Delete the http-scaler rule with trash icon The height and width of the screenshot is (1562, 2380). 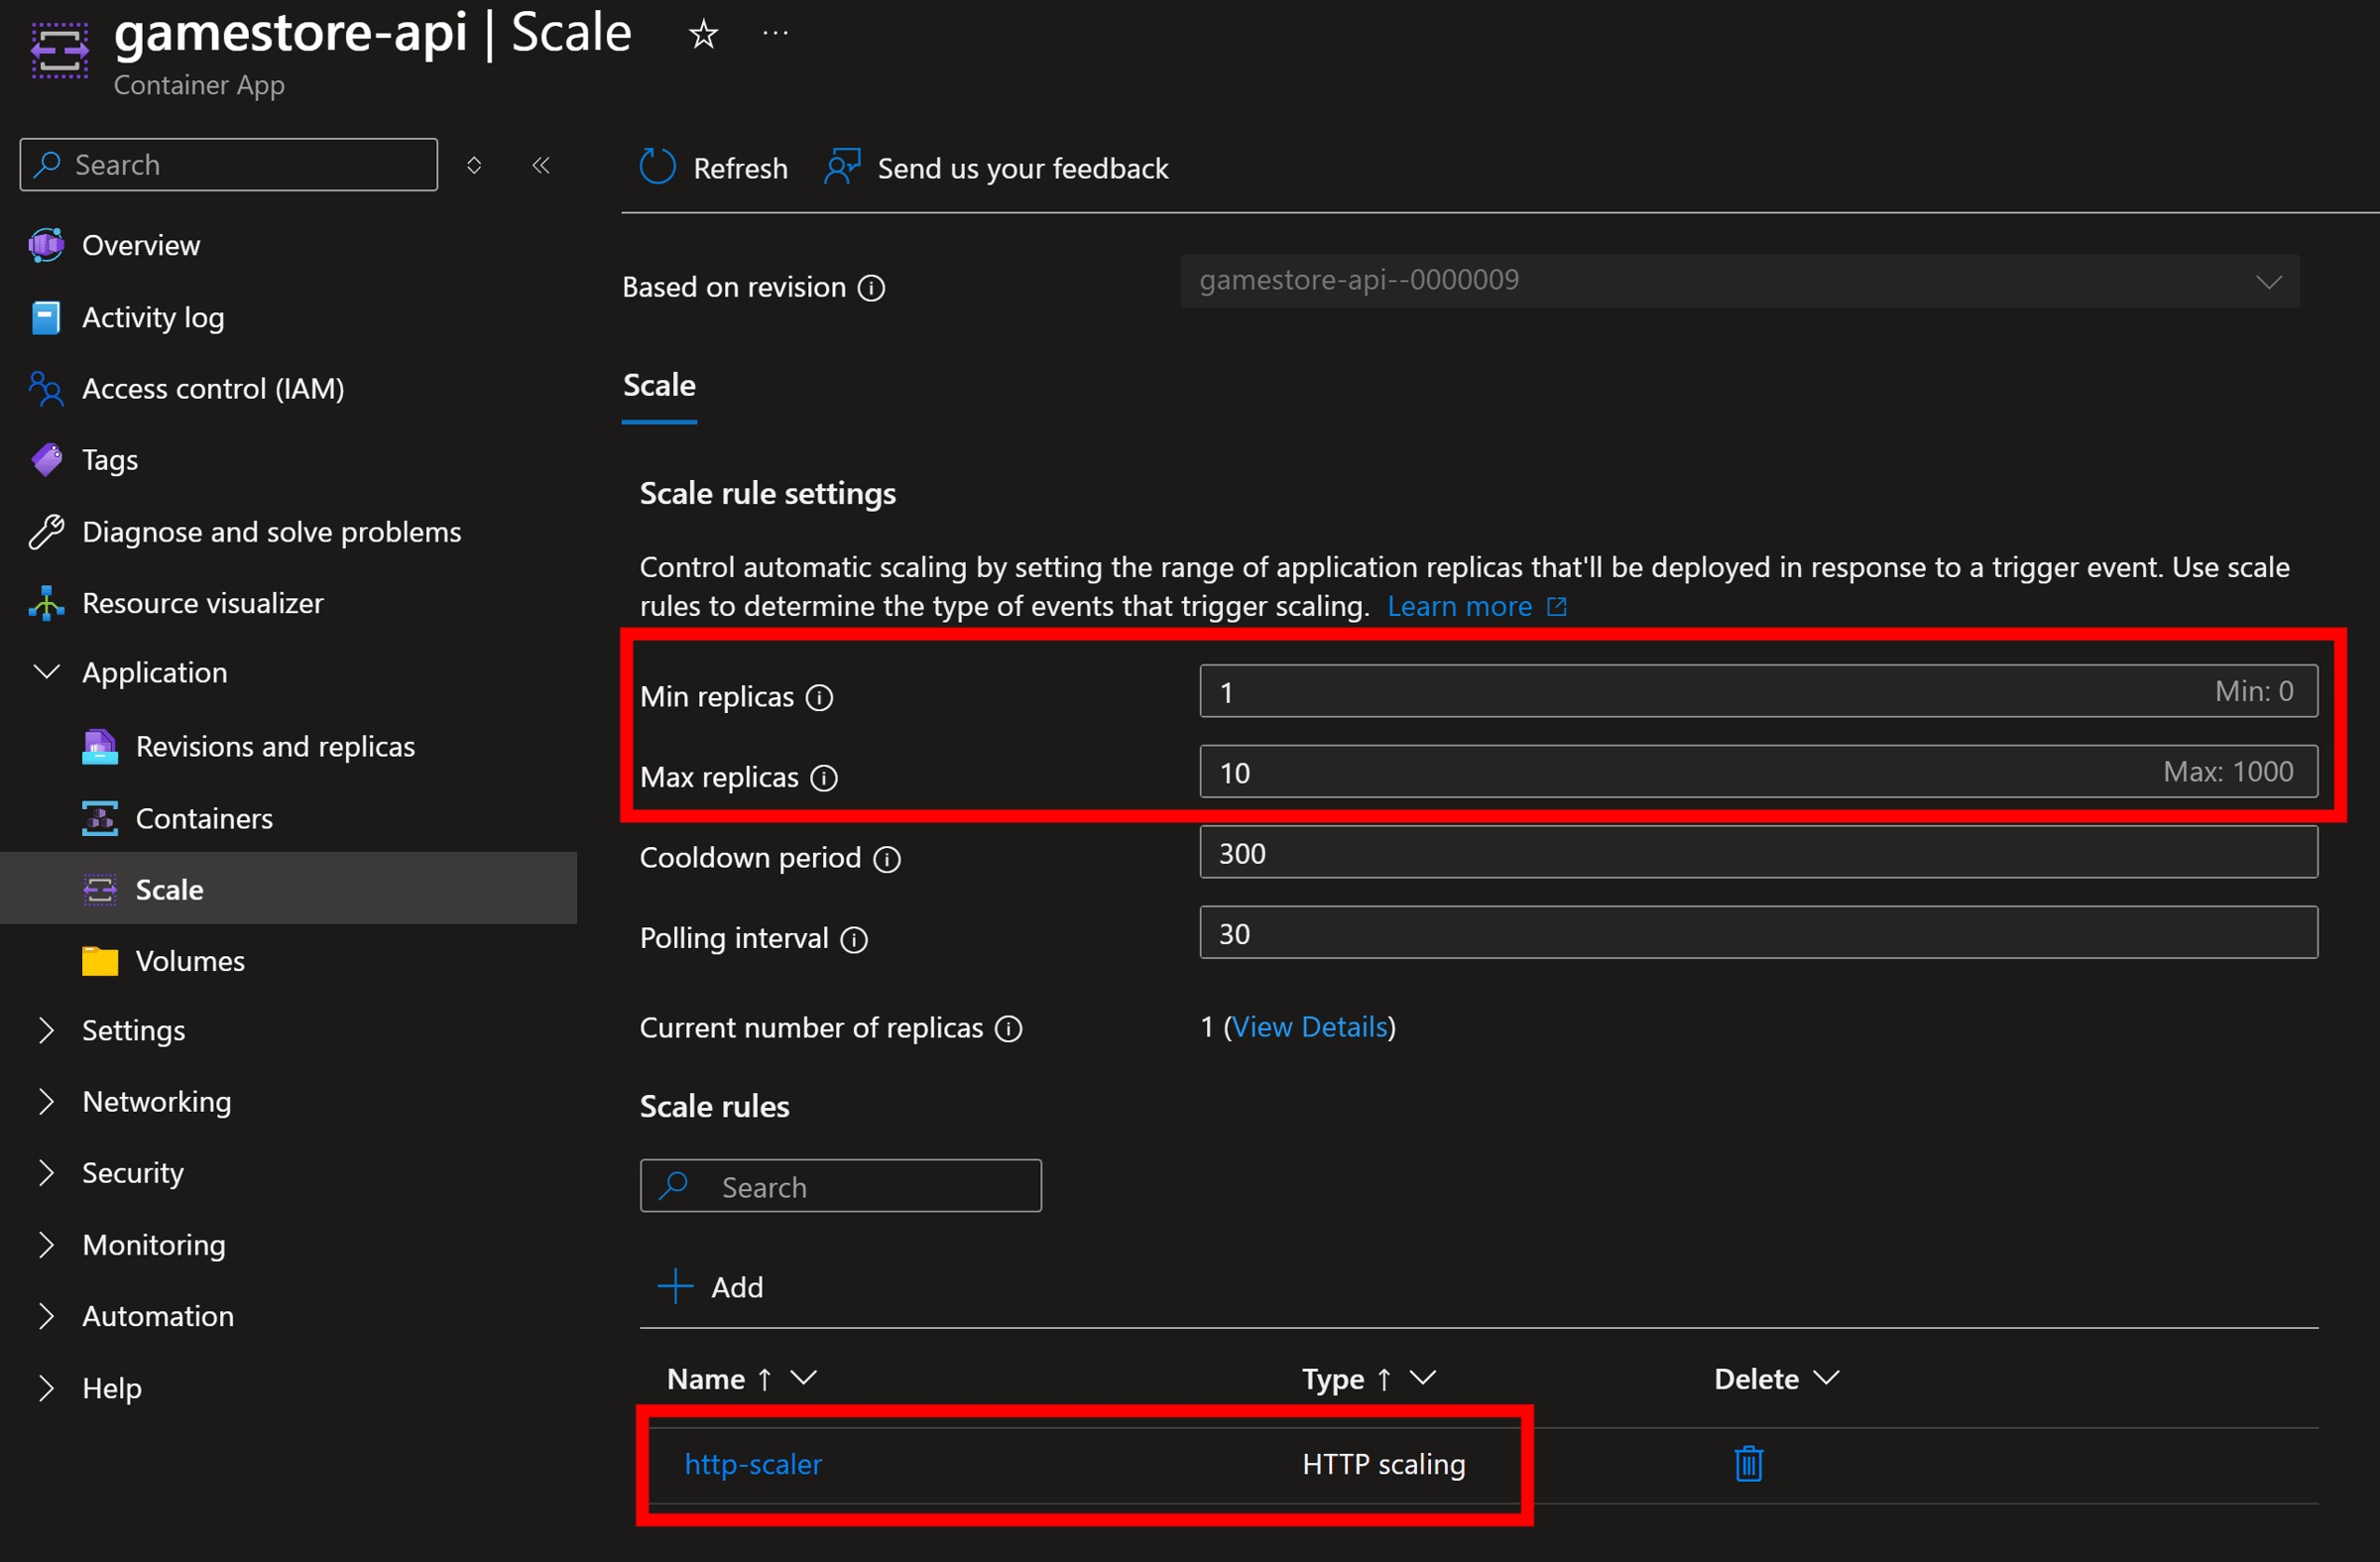click(x=1748, y=1464)
